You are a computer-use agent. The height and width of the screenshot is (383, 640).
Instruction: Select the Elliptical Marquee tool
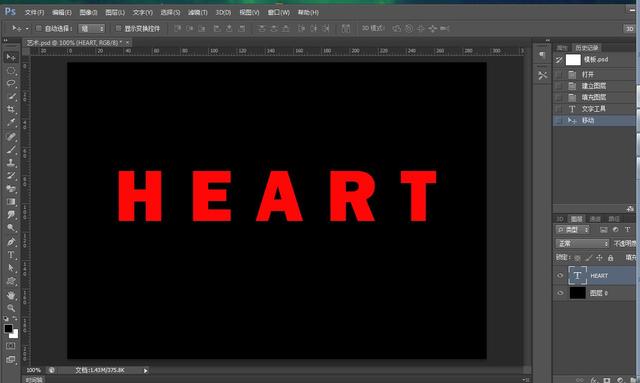(11, 70)
